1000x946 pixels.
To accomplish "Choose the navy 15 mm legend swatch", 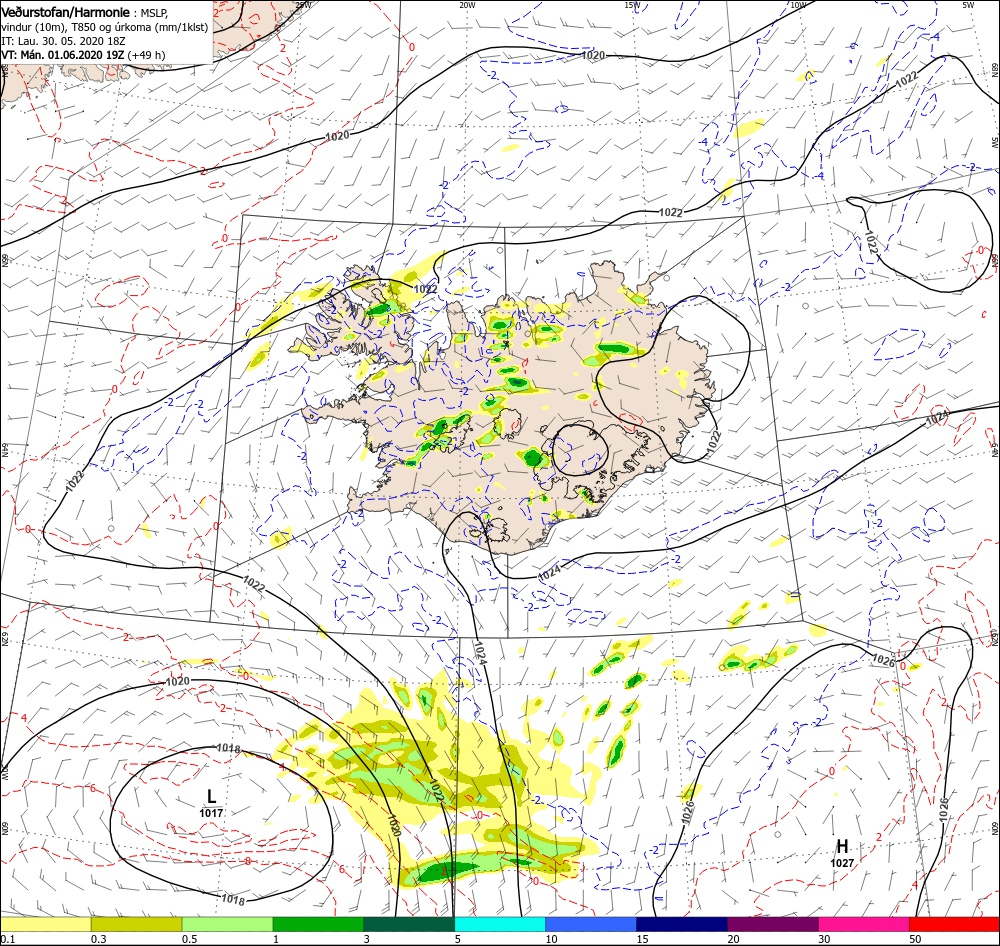I will pos(682,924).
